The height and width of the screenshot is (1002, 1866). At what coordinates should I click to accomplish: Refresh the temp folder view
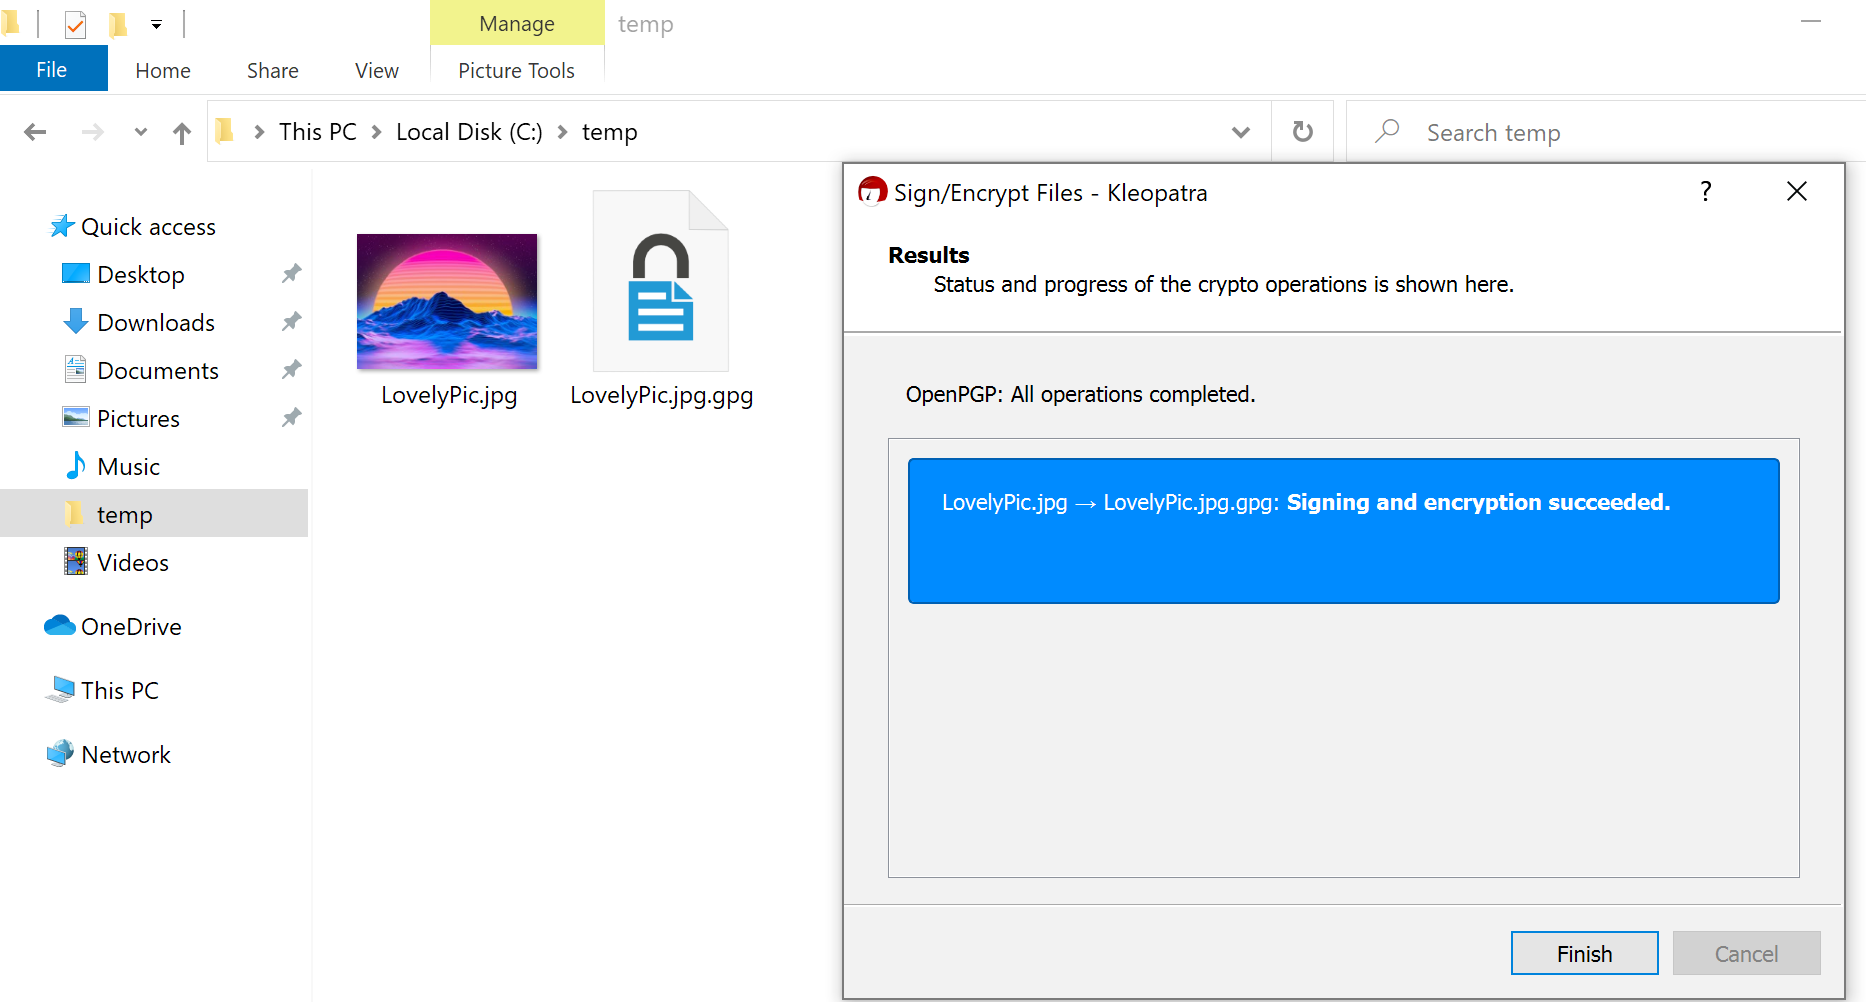point(1302,131)
